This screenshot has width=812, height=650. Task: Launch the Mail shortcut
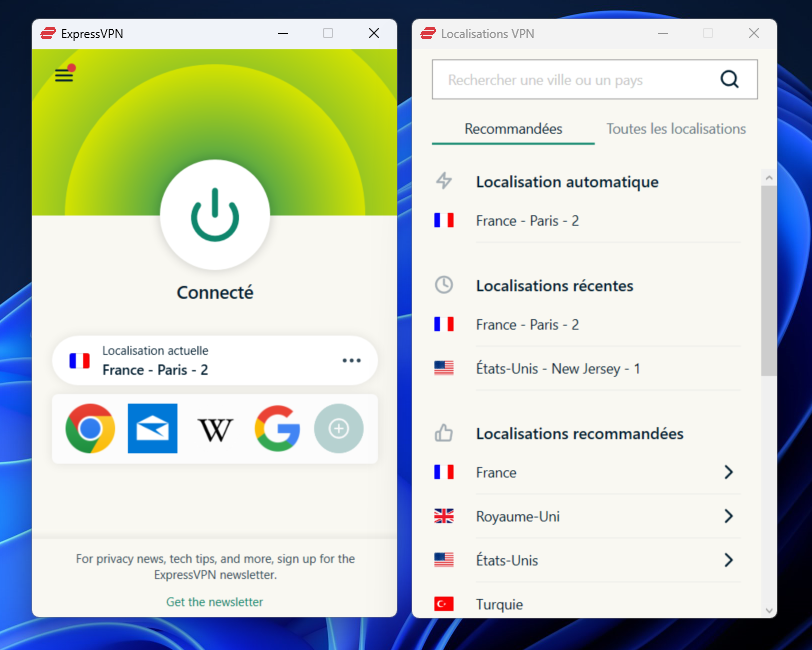coord(152,428)
